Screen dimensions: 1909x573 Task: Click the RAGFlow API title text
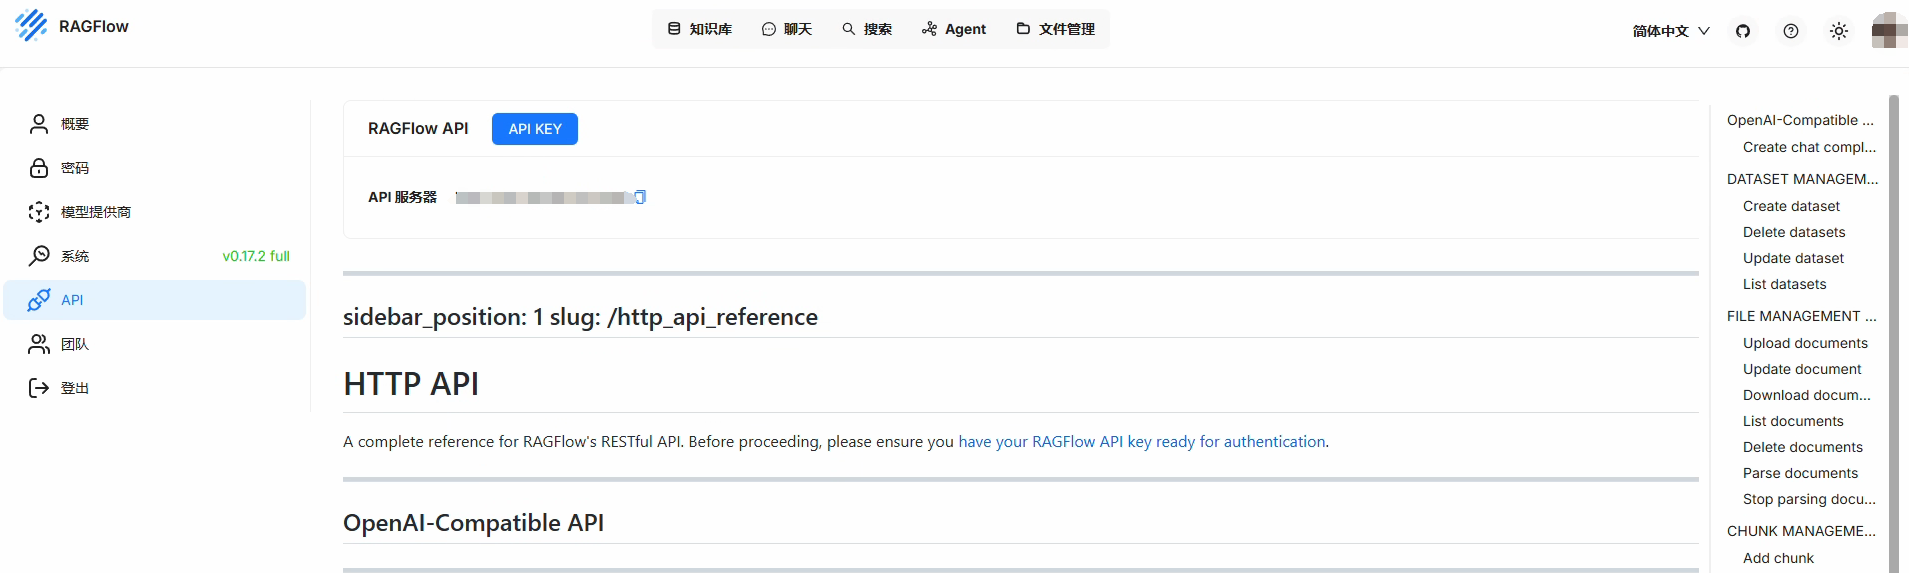tap(418, 129)
